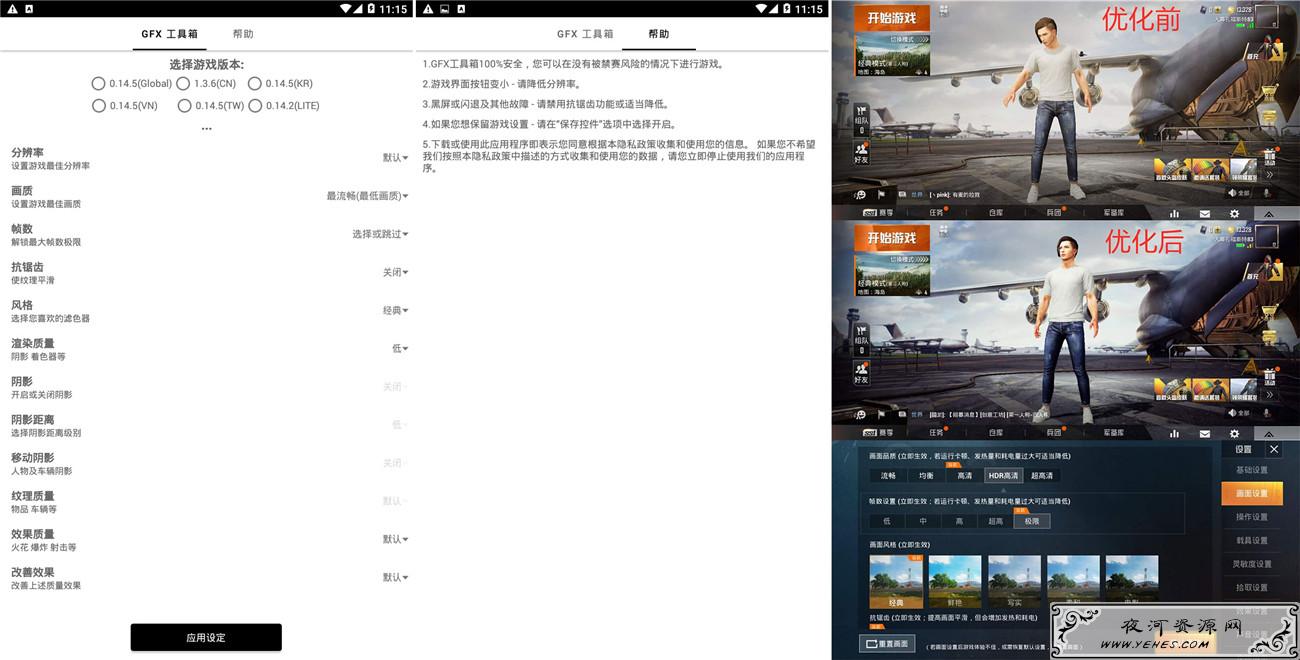Open 帧数 FPS dropdown (选择或跳过)

(380, 234)
